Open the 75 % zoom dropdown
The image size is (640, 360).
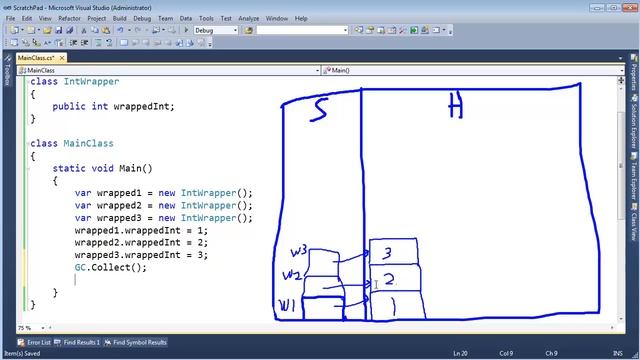42,328
